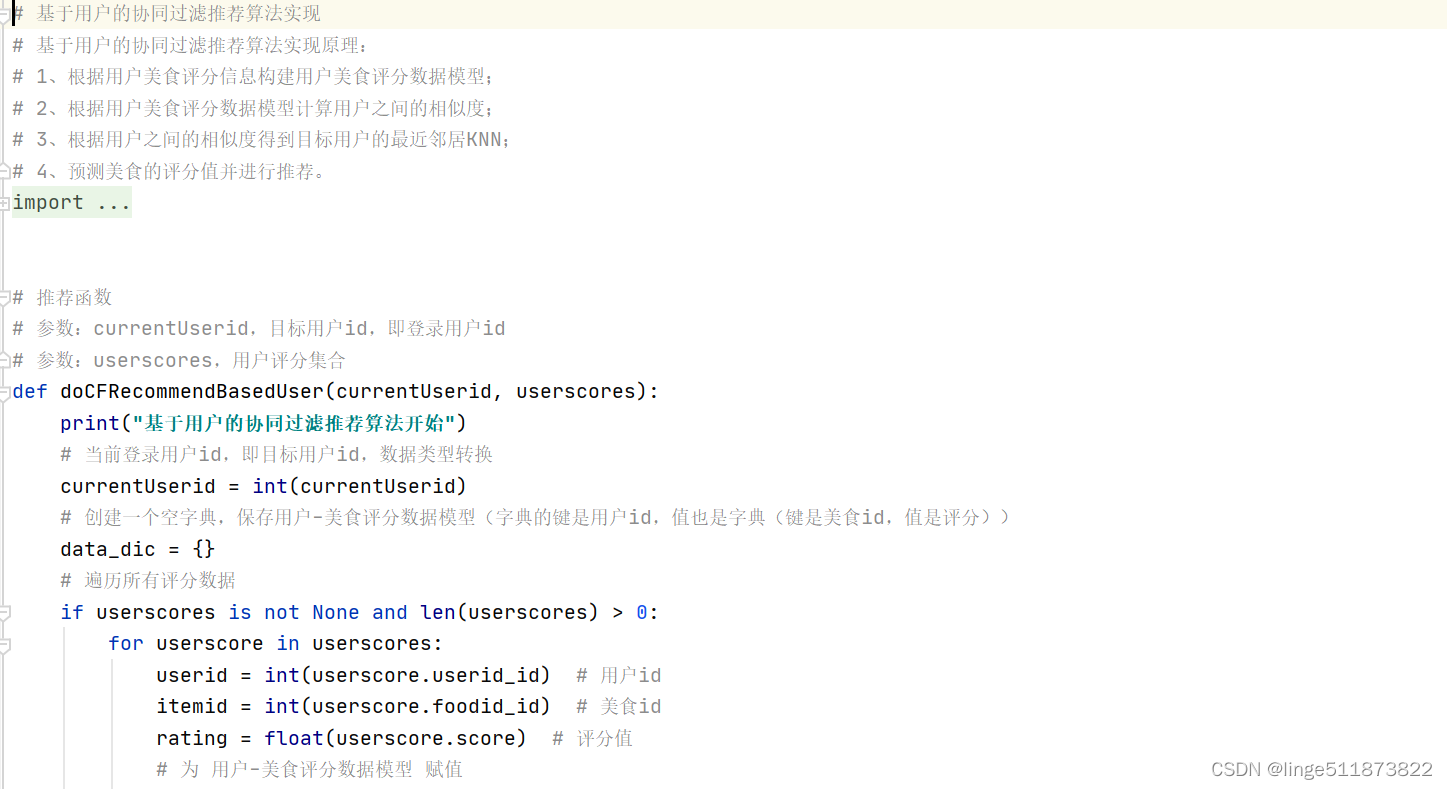Collapse the top header comment block
Image resolution: width=1447 pixels, height=789 pixels.
coord(5,14)
